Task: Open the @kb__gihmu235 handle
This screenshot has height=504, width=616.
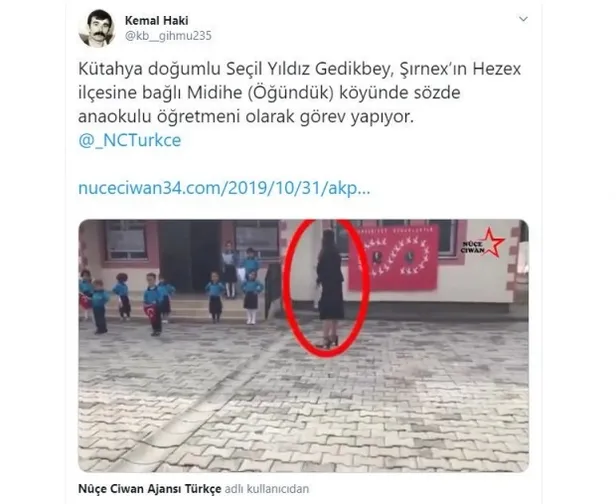Action: [168, 36]
